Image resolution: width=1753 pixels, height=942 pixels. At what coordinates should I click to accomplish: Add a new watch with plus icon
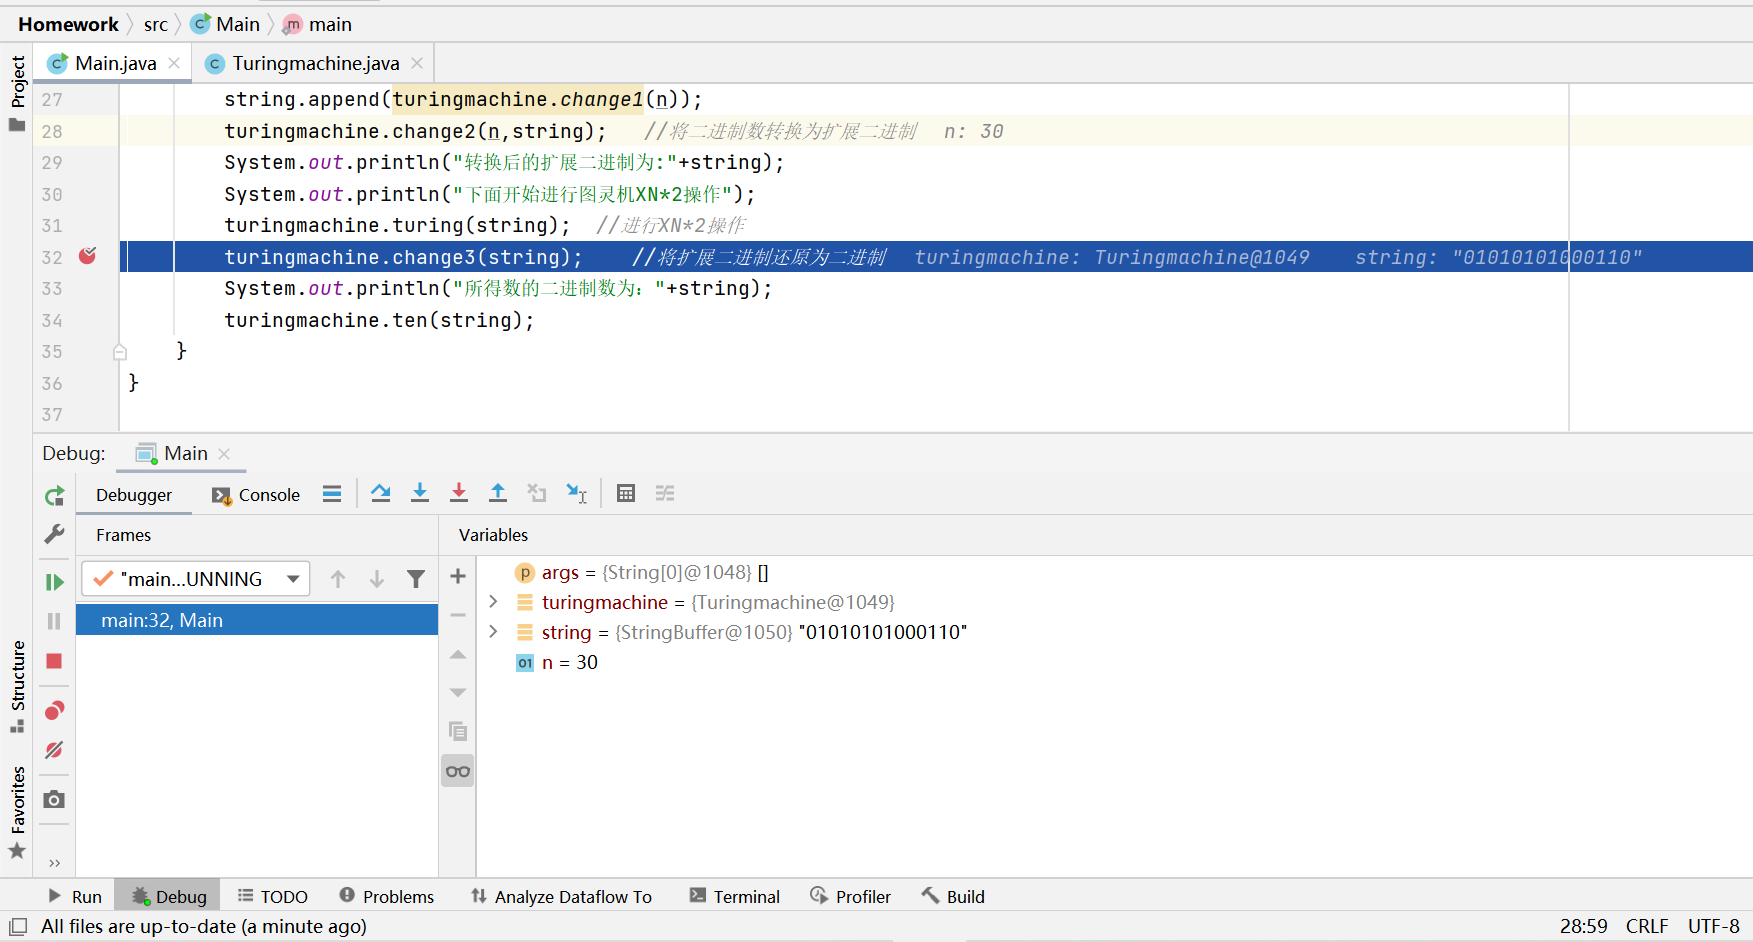coord(458,577)
